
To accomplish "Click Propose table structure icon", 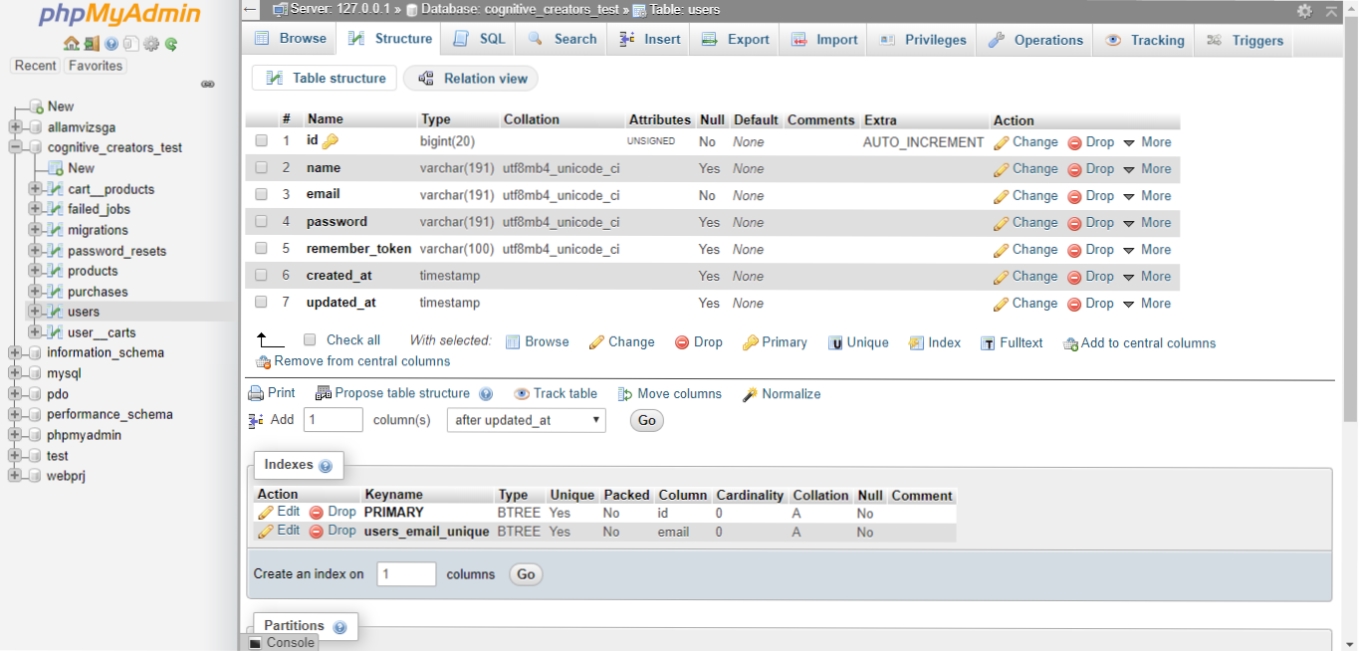I will pyautogui.click(x=323, y=394).
